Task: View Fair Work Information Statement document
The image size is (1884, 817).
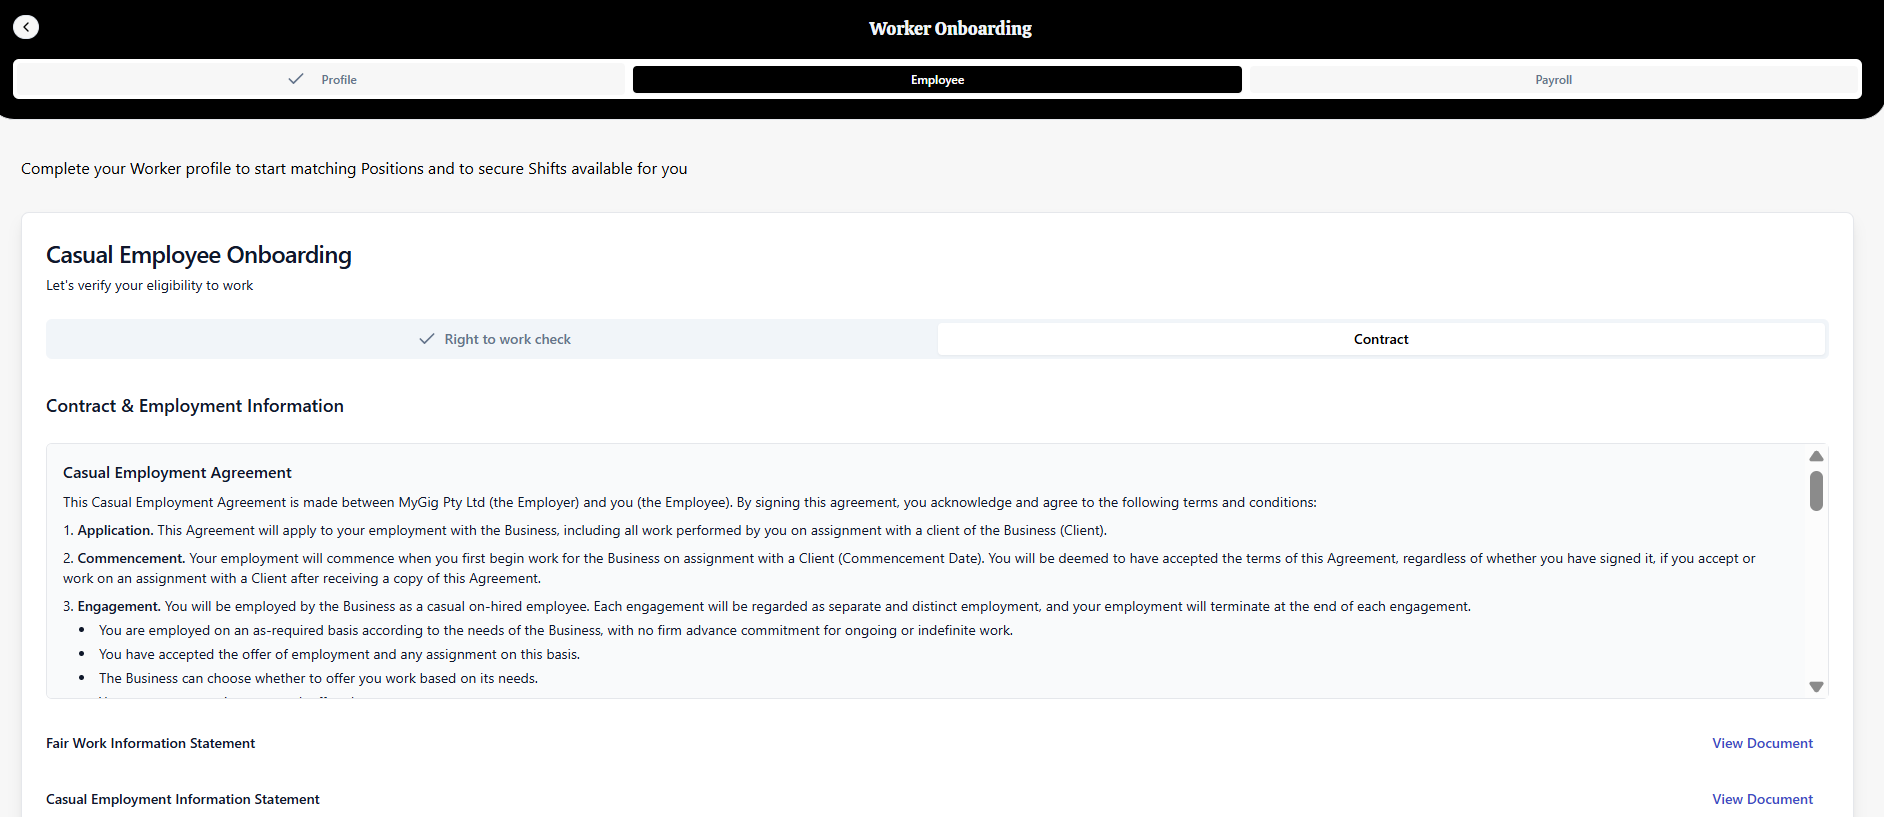Action: click(1762, 743)
